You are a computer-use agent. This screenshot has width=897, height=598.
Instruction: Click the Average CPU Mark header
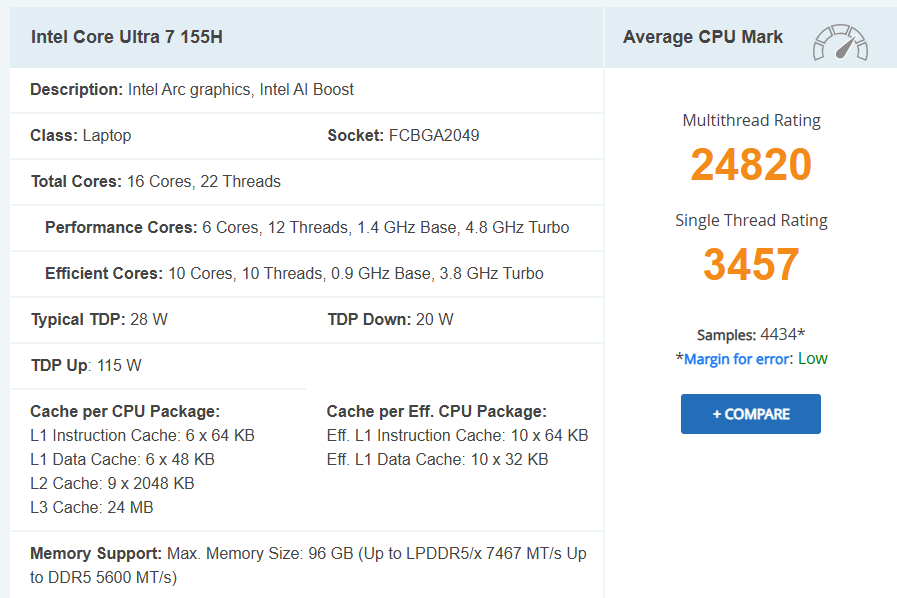(702, 36)
